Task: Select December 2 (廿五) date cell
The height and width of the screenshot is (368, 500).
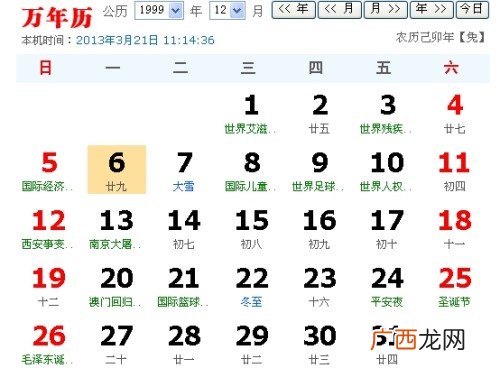Action: click(319, 113)
